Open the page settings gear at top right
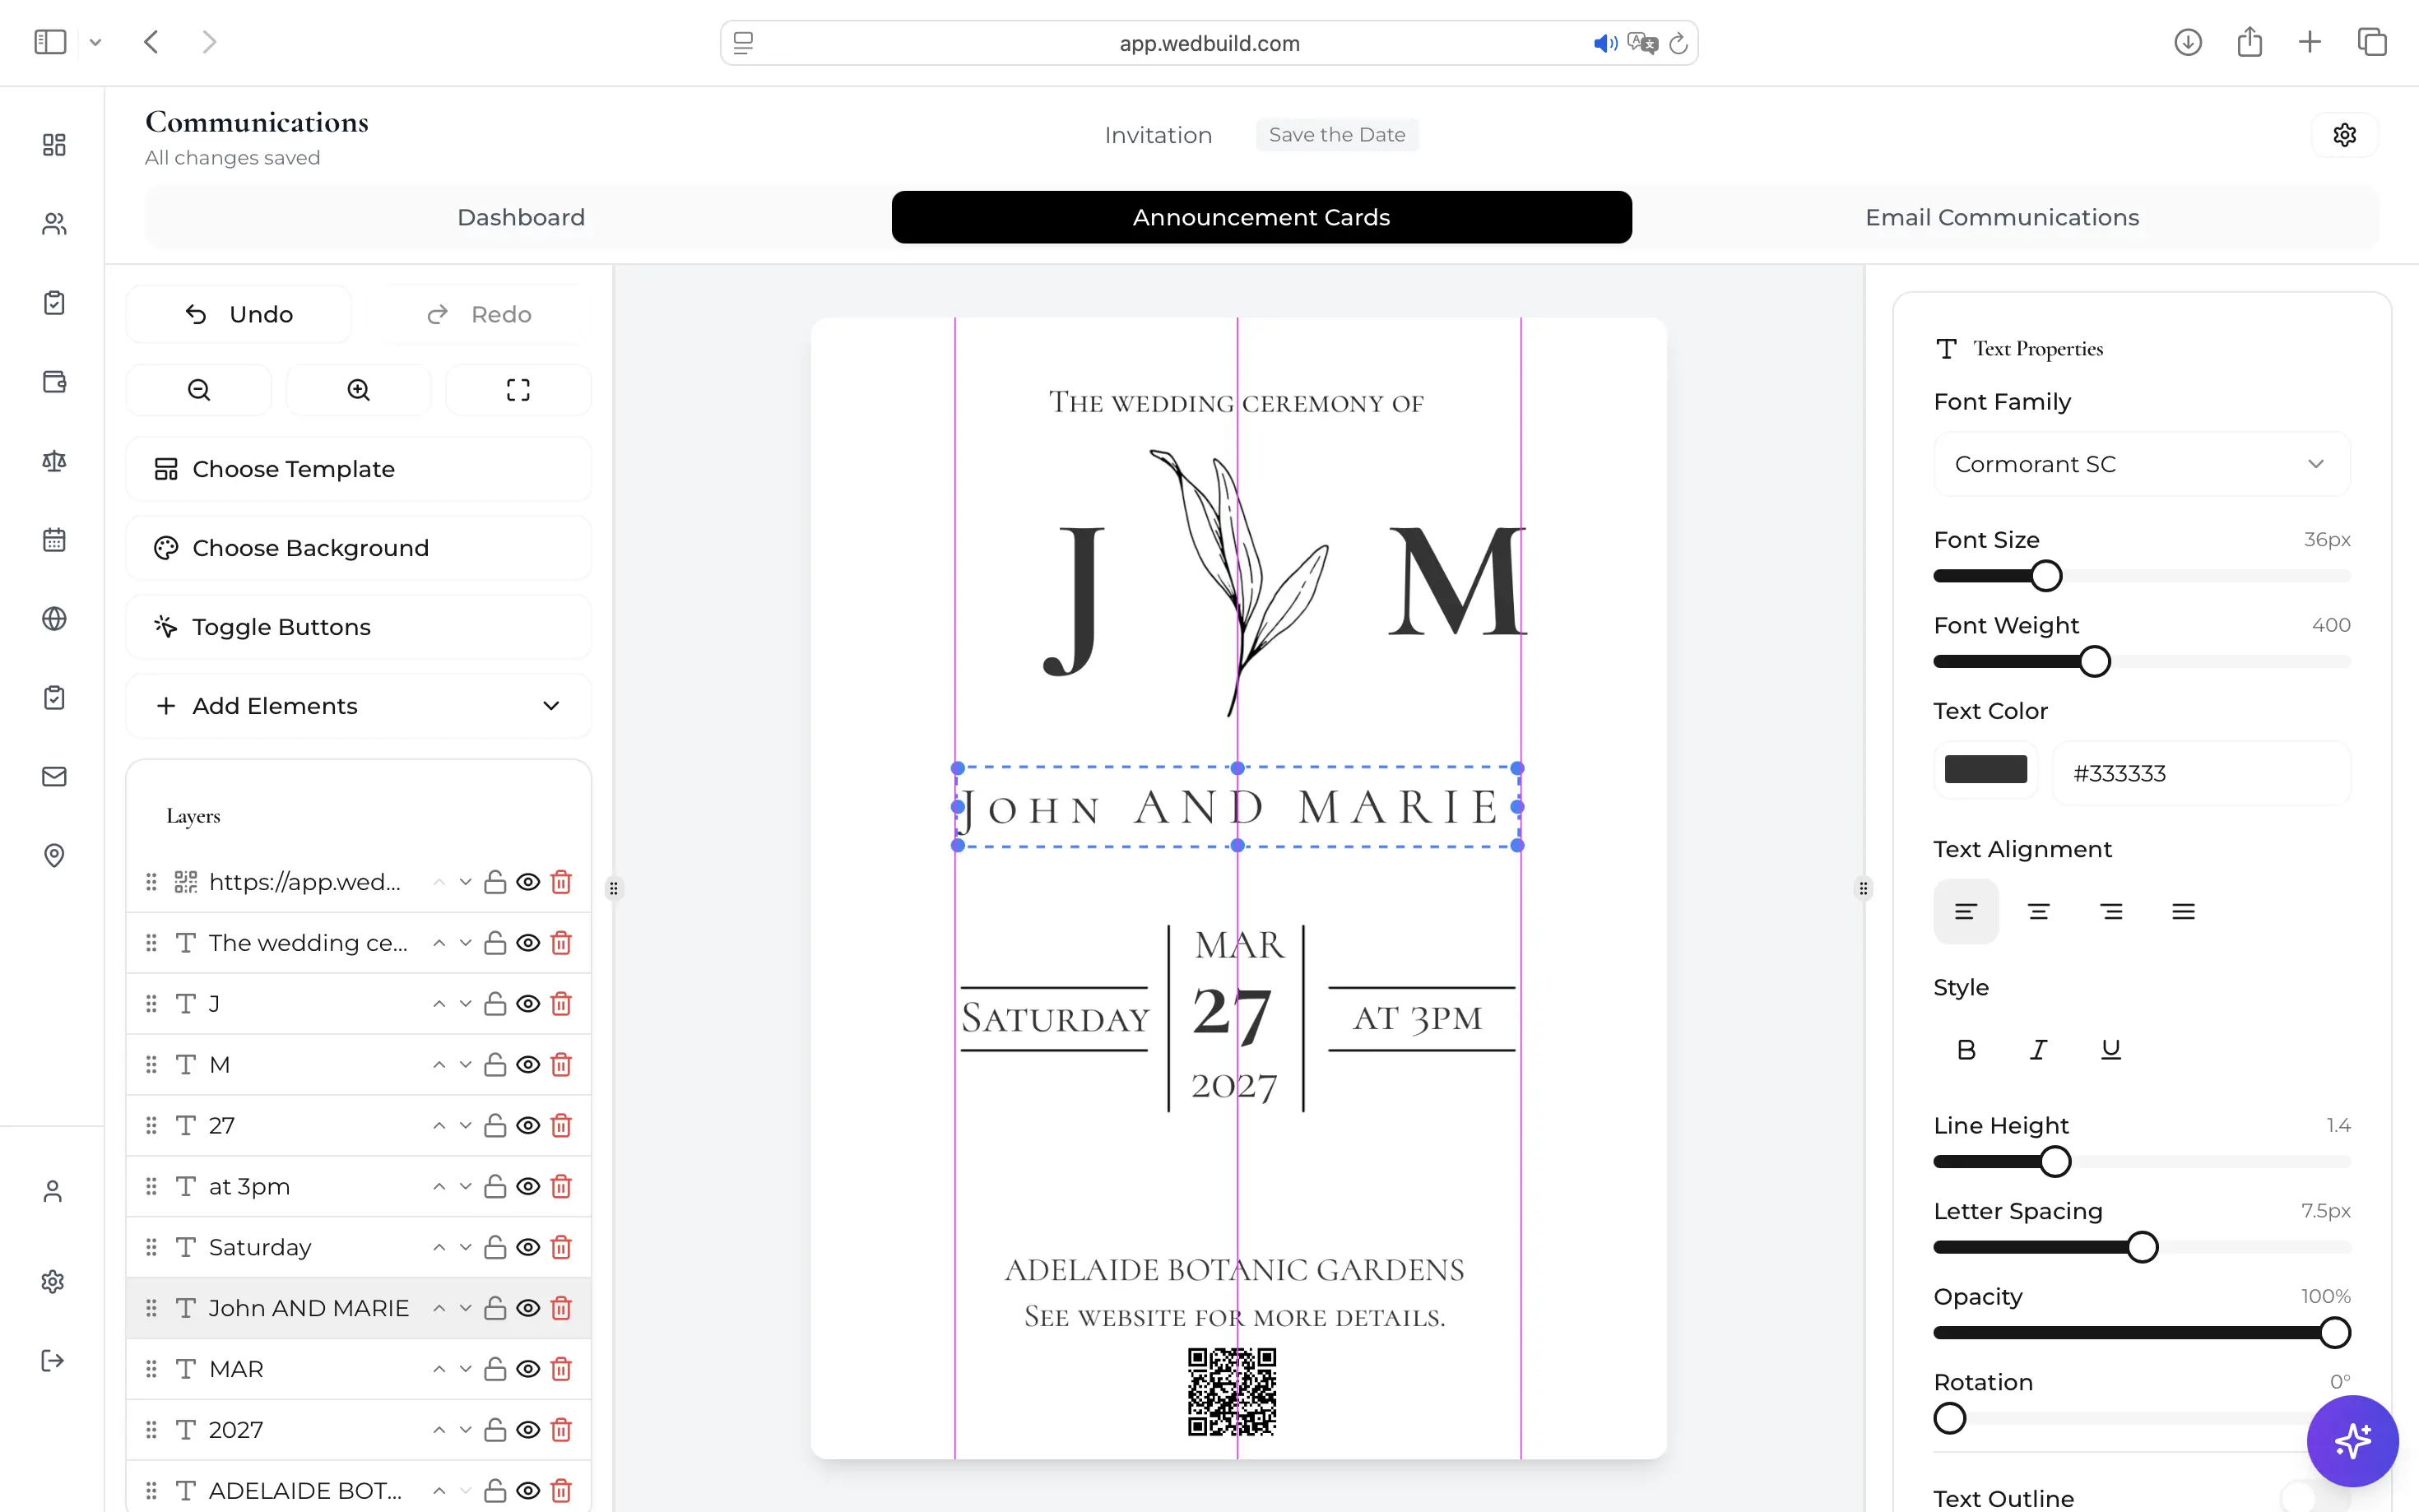2419x1512 pixels. coord(2345,135)
